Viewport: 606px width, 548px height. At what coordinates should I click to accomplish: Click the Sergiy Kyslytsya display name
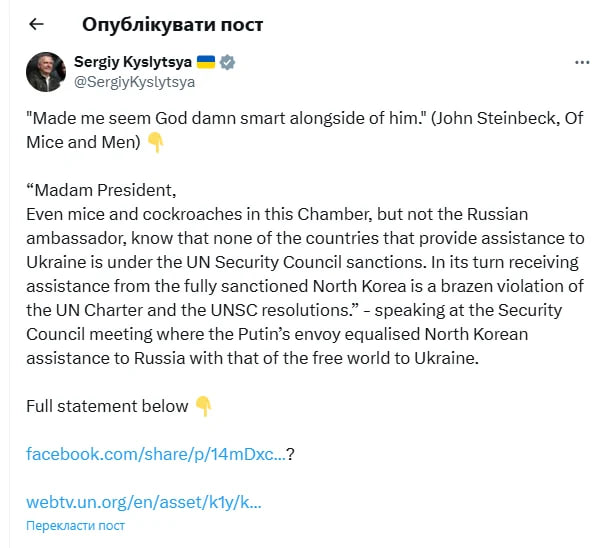(133, 62)
